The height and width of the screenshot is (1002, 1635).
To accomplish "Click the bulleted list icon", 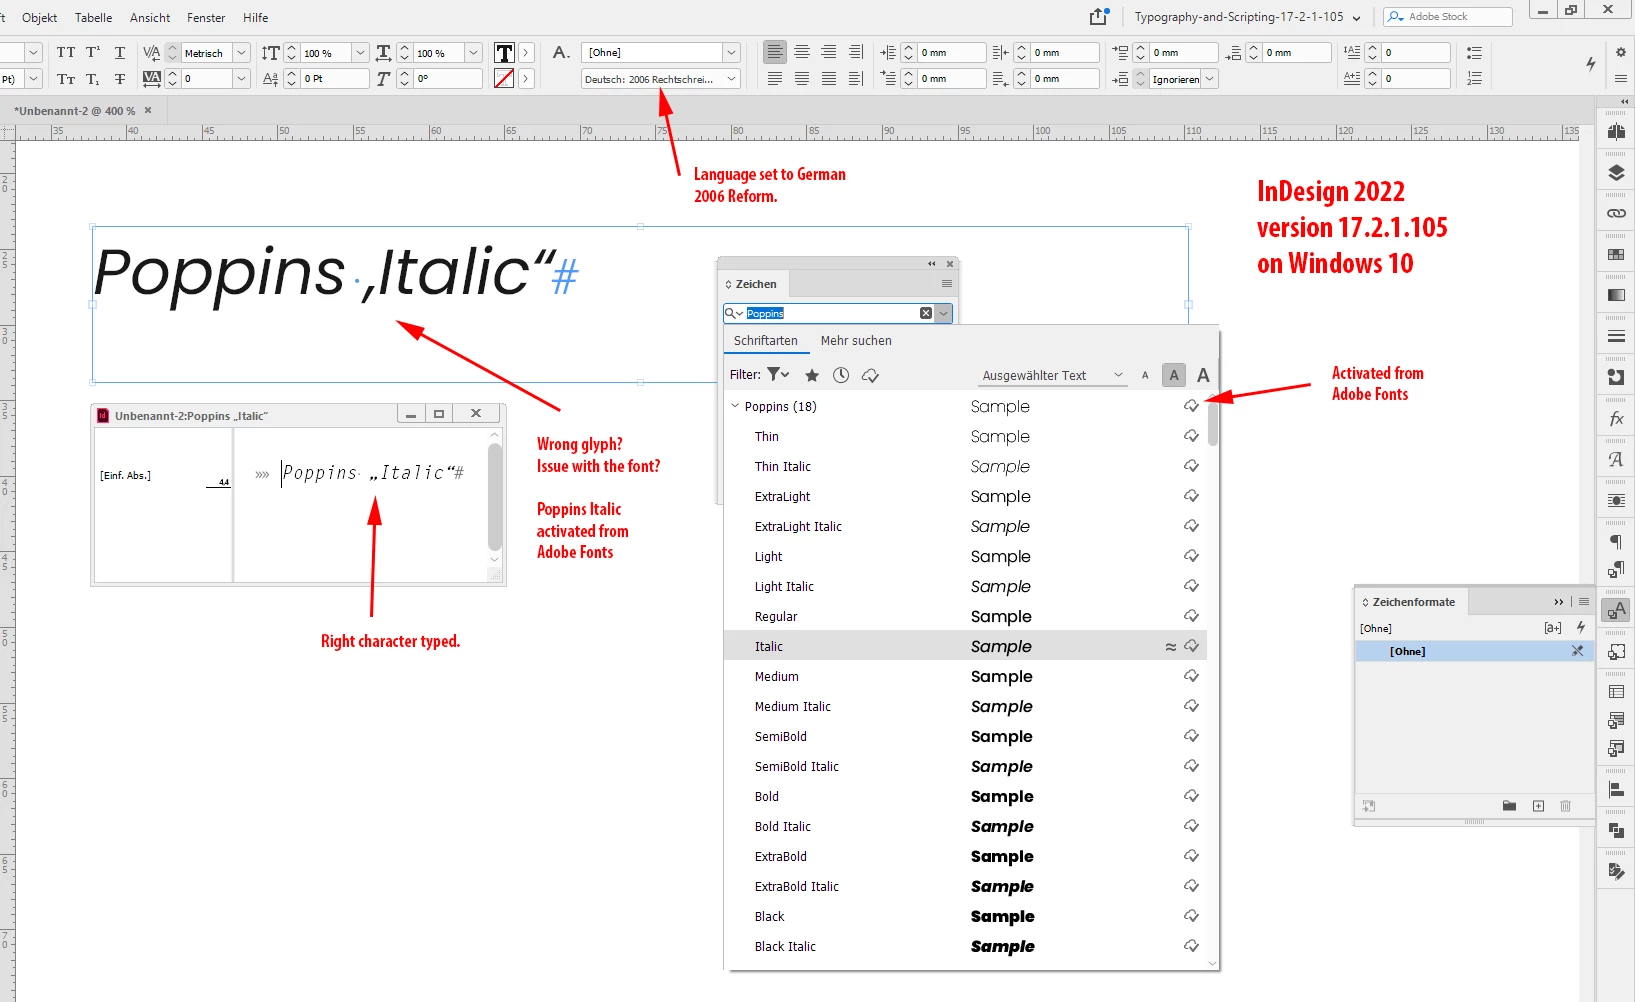I will [x=1474, y=53].
